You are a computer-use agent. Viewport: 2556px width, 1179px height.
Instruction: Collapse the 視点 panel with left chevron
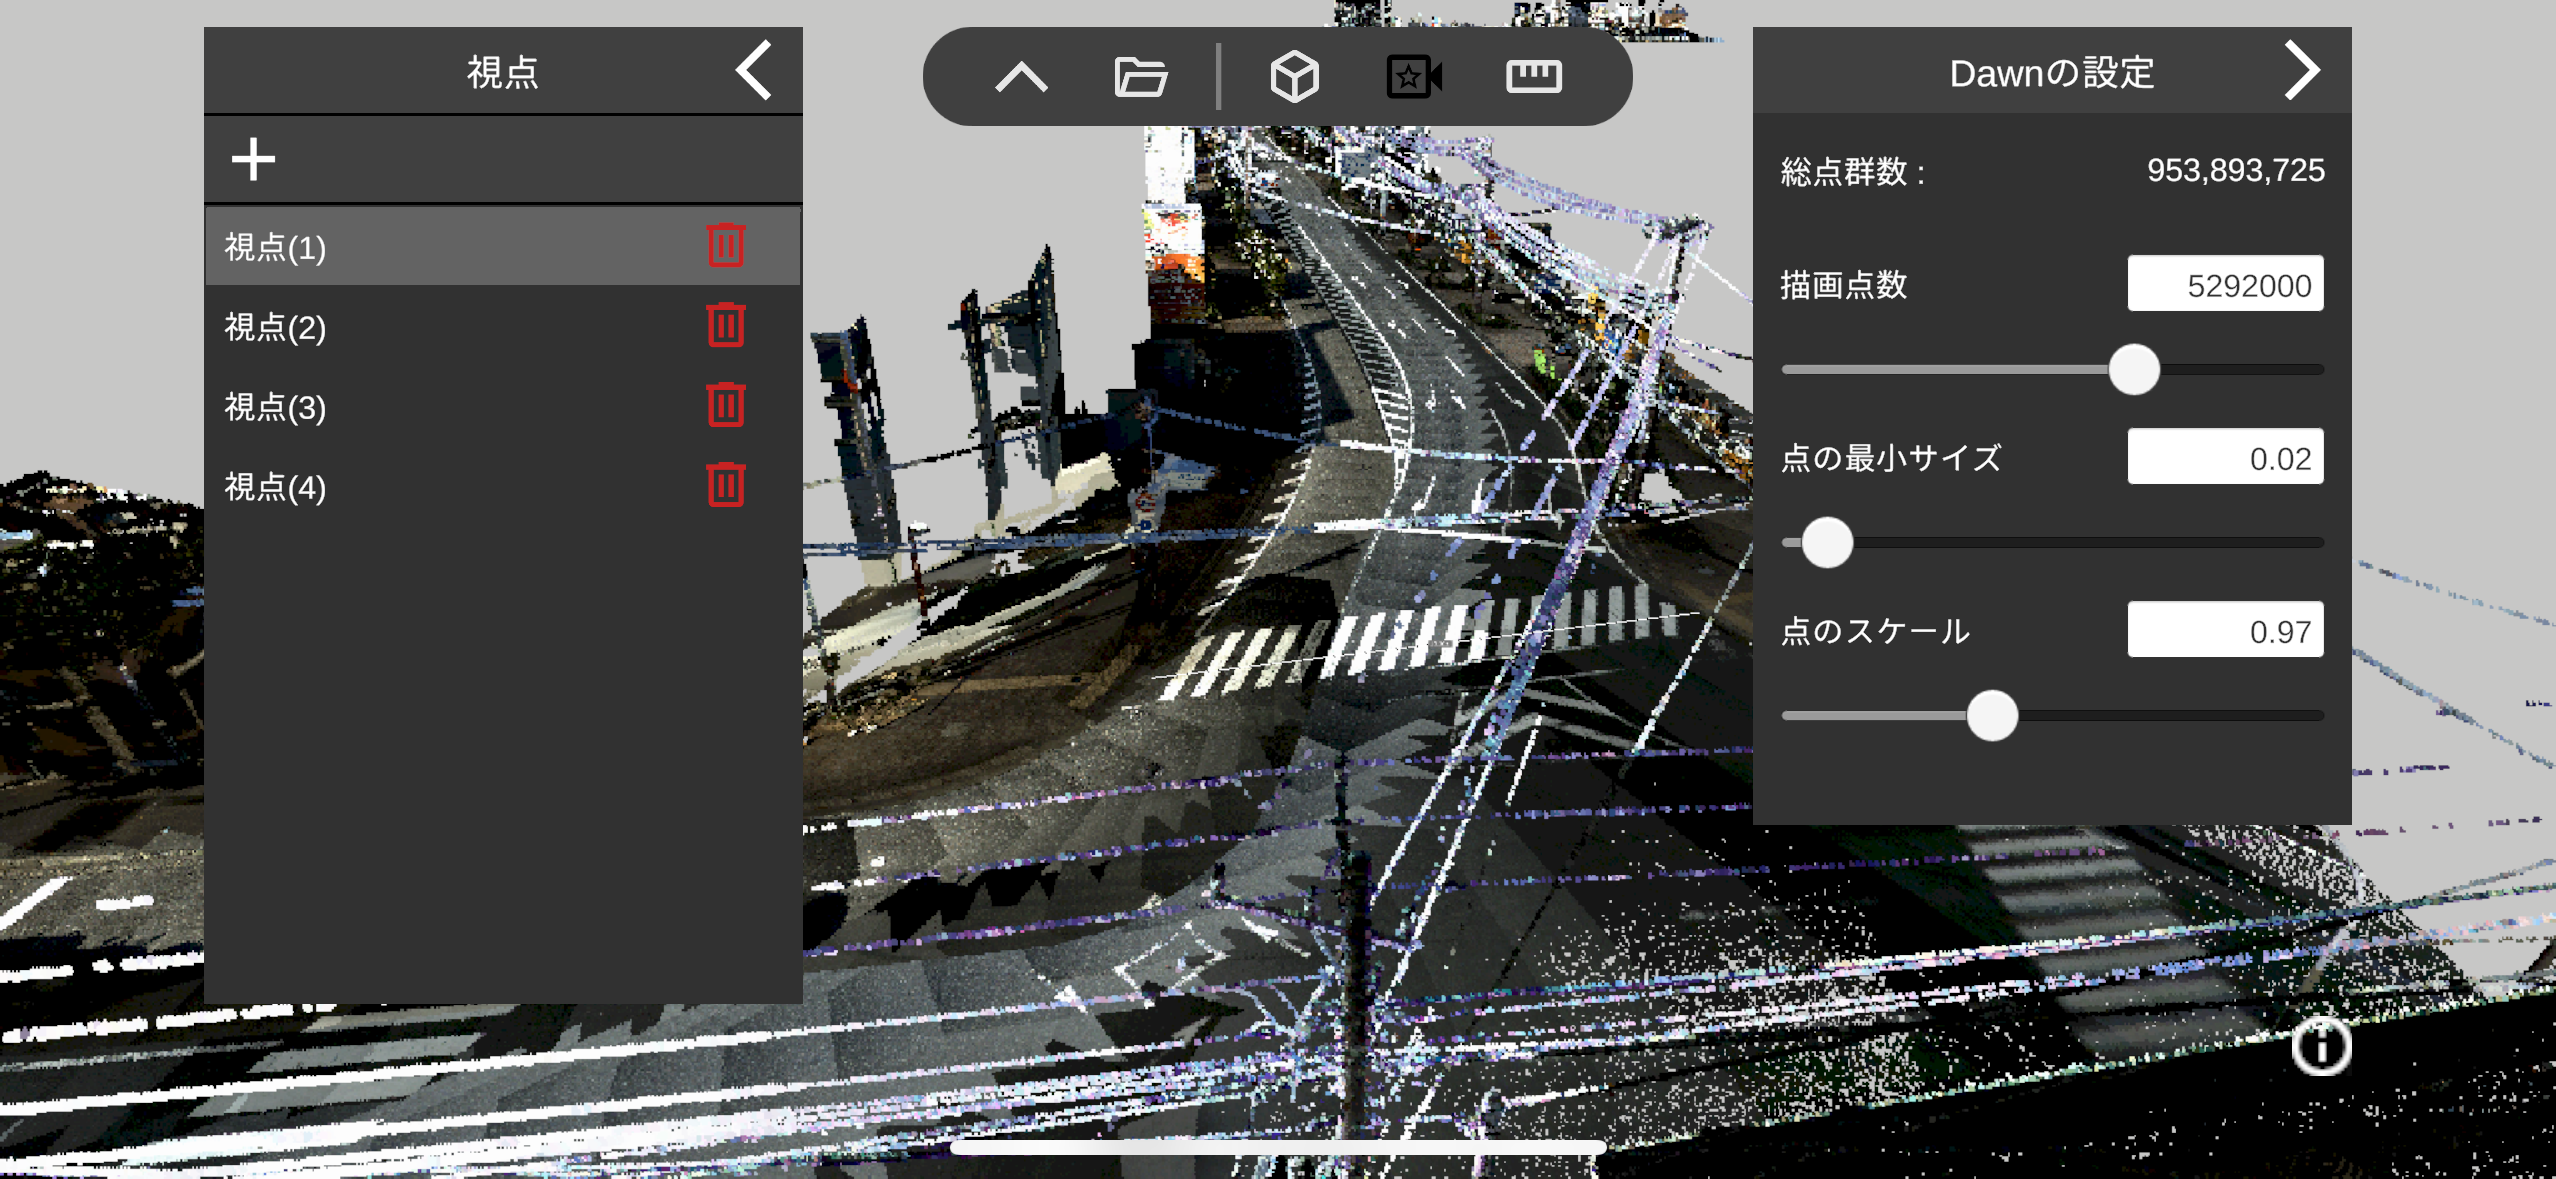pyautogui.click(x=754, y=70)
